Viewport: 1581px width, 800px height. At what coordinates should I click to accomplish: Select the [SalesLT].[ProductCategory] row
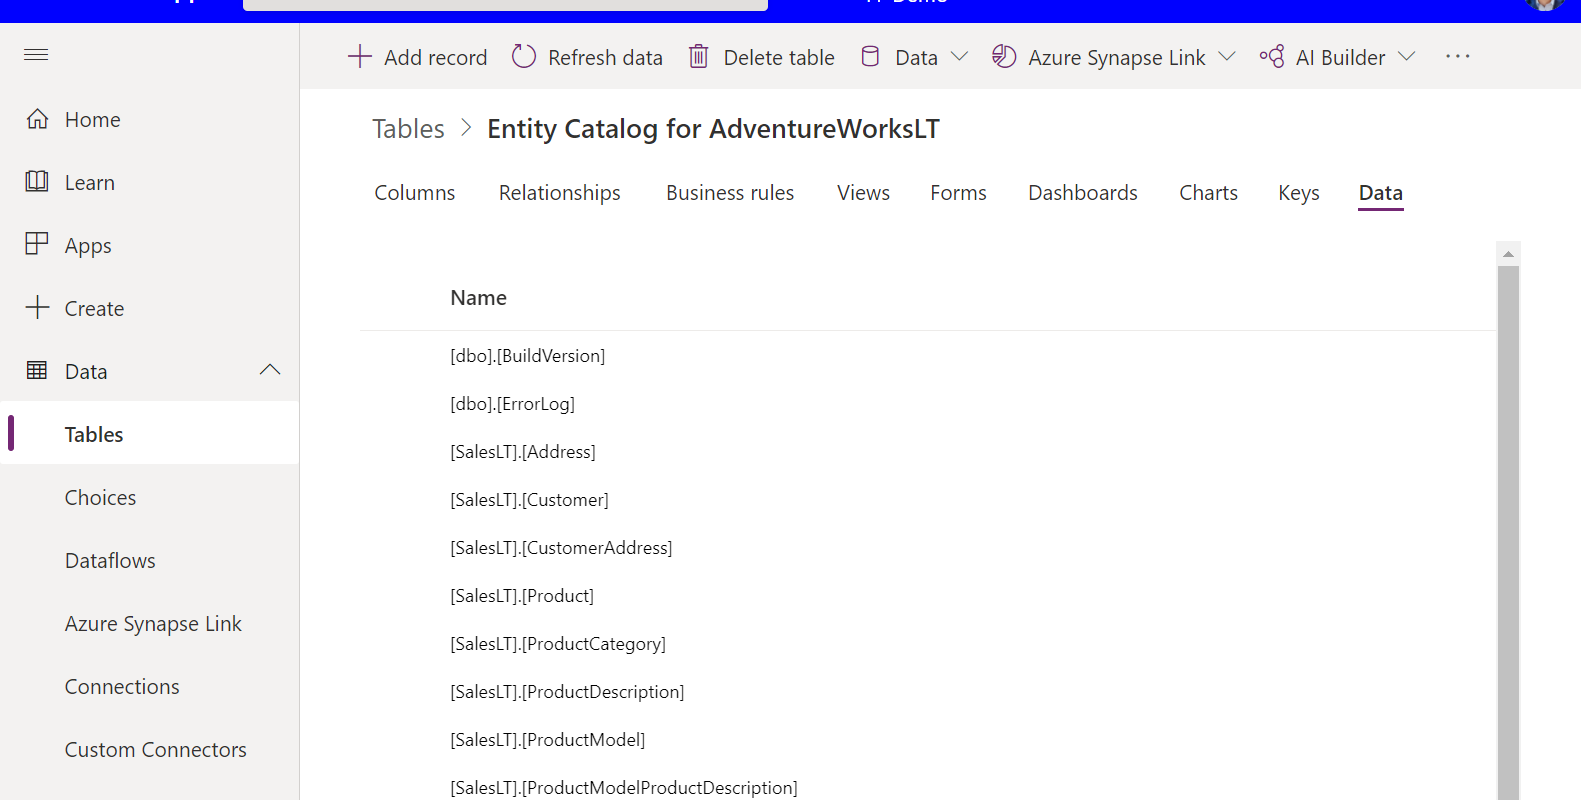tap(928, 643)
